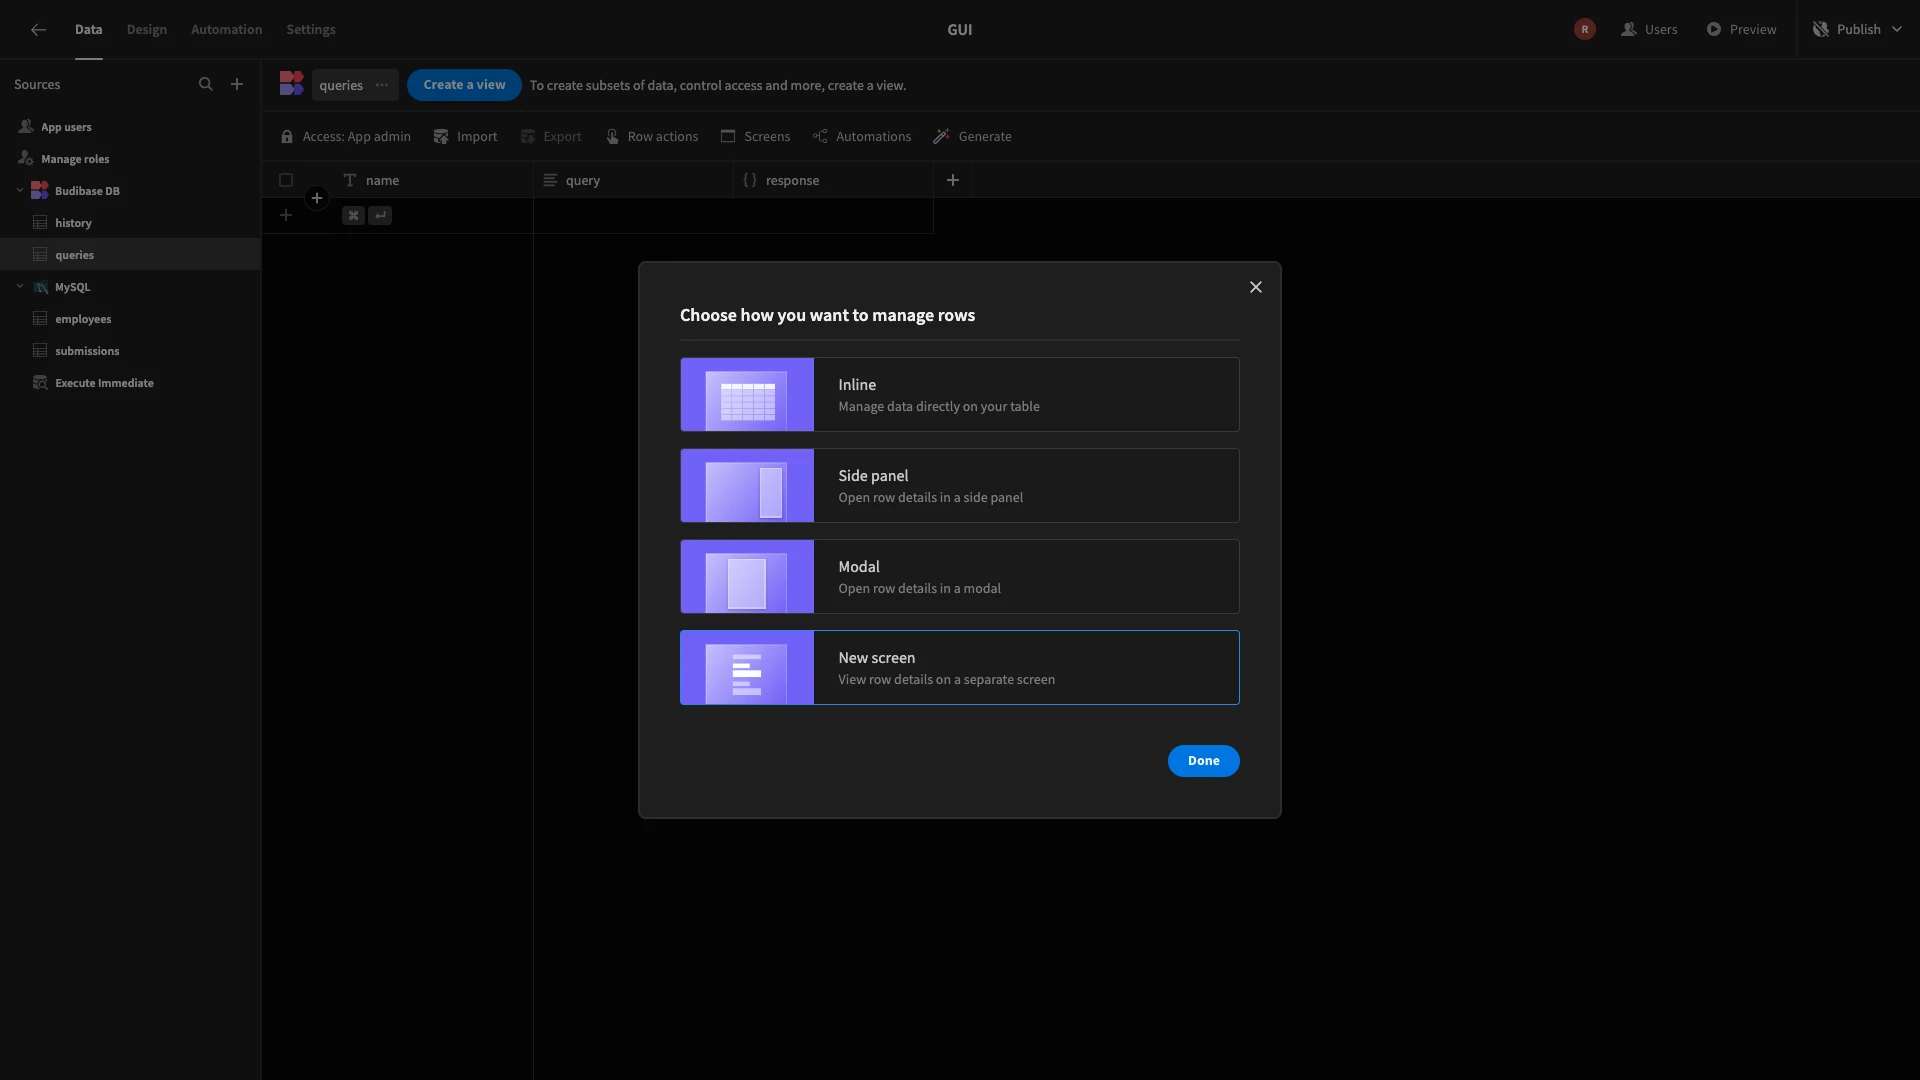Click the plus icon to add a source
This screenshot has height=1080, width=1920.
(x=237, y=84)
